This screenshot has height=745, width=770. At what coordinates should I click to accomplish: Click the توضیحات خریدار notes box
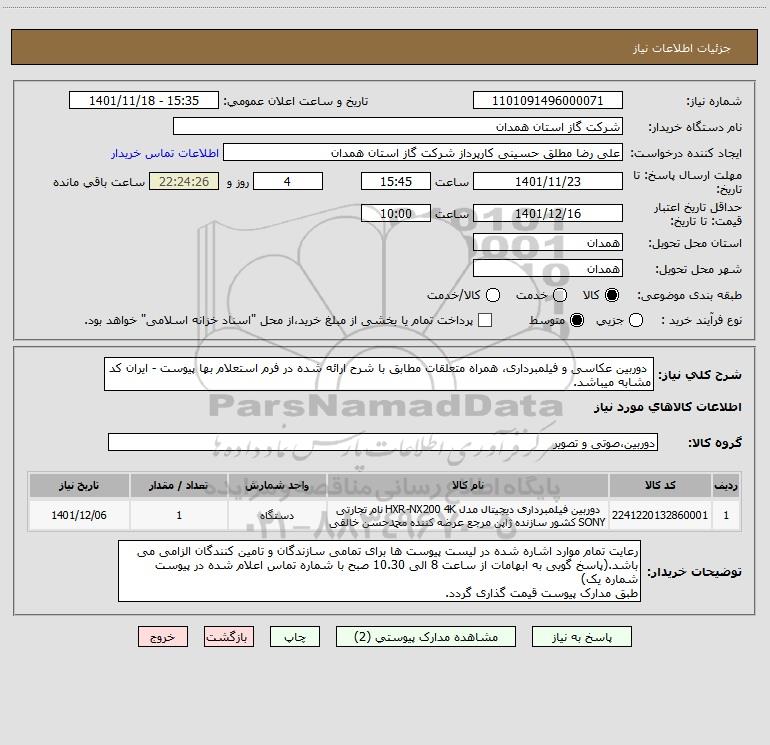[379, 571]
